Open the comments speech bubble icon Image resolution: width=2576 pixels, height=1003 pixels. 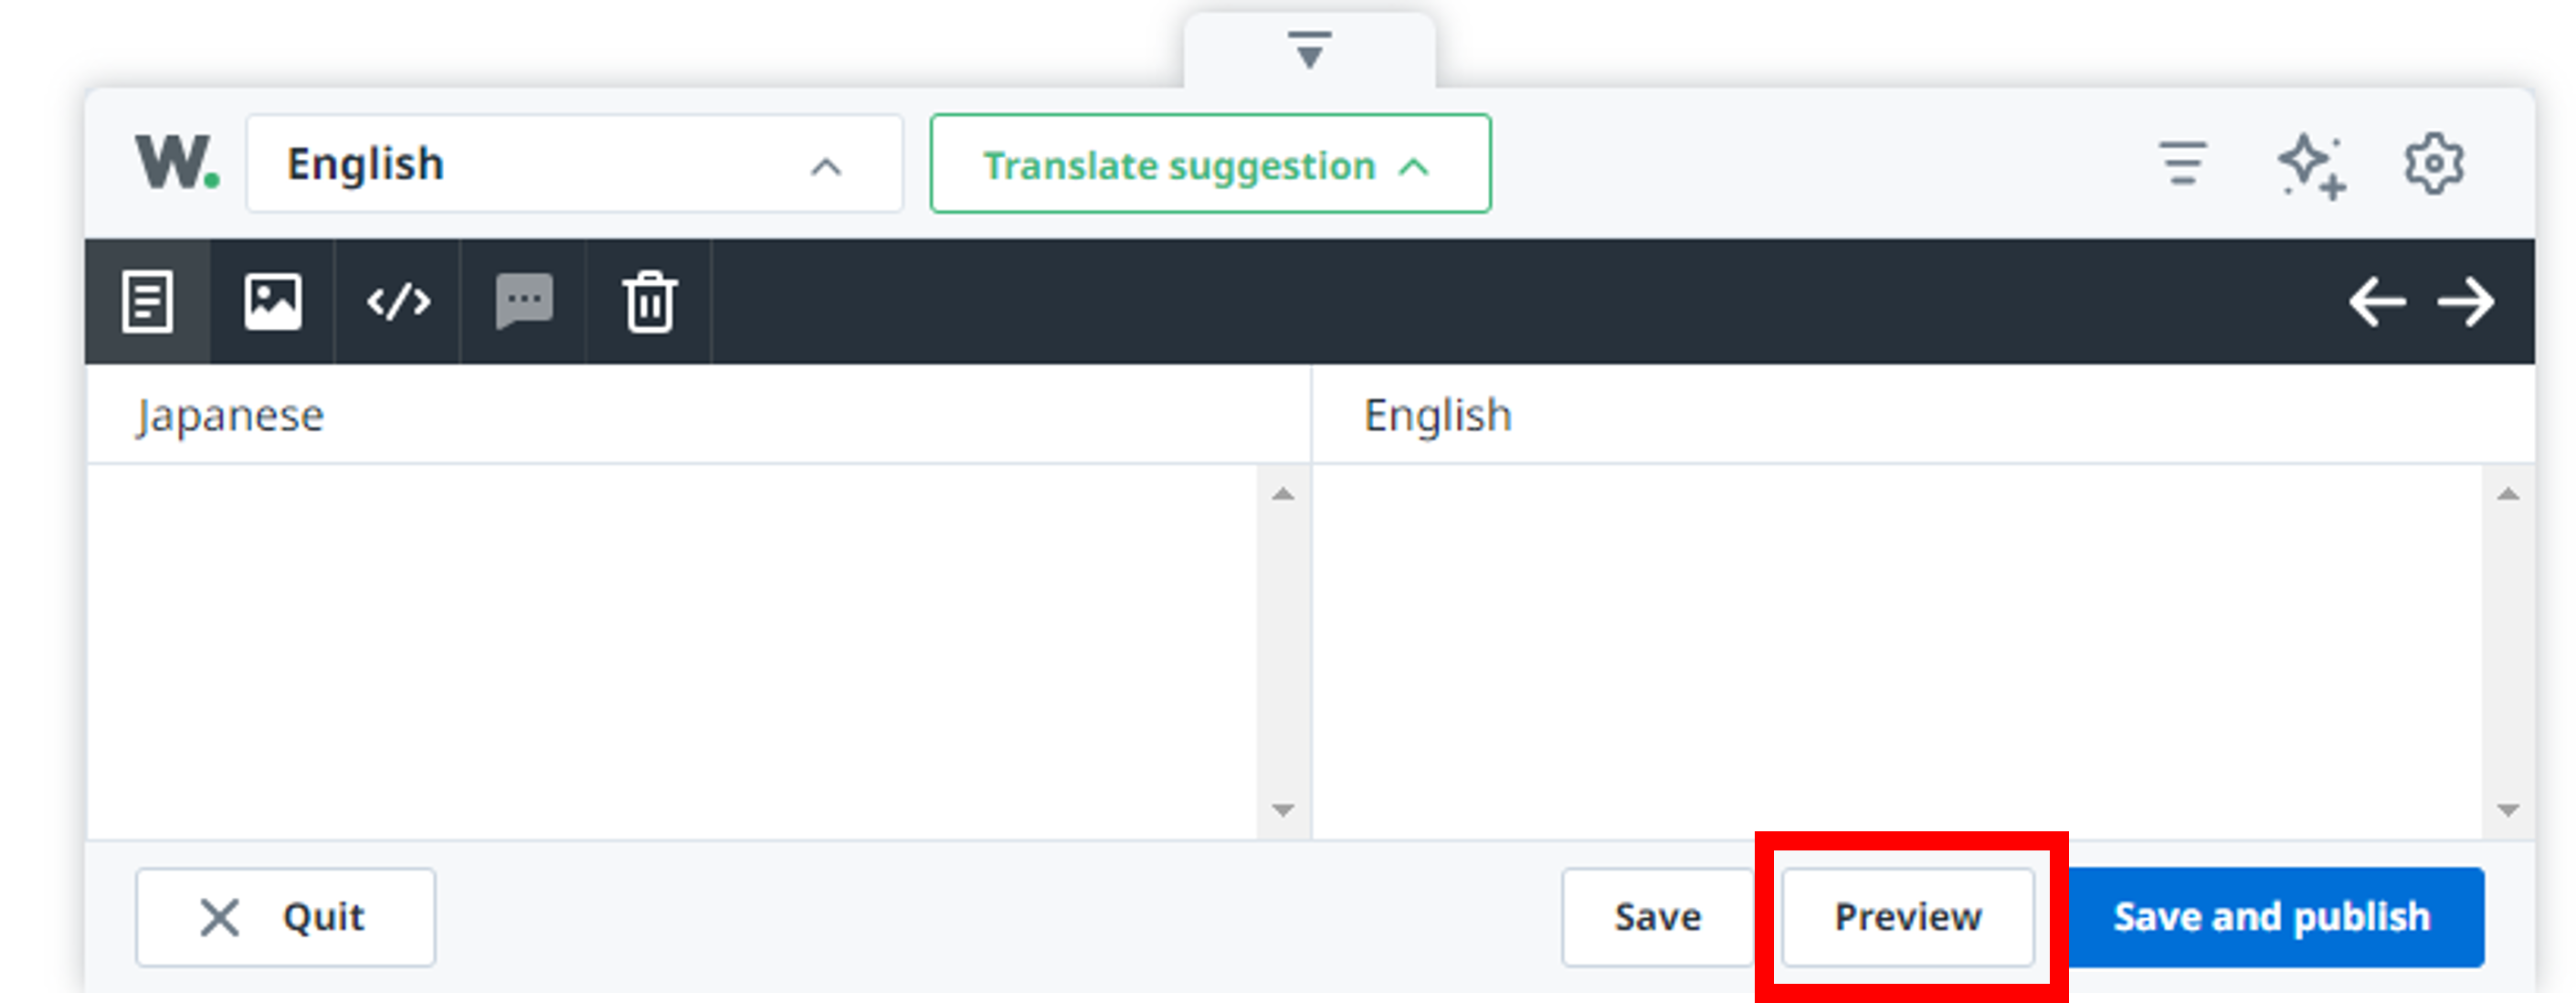point(524,301)
